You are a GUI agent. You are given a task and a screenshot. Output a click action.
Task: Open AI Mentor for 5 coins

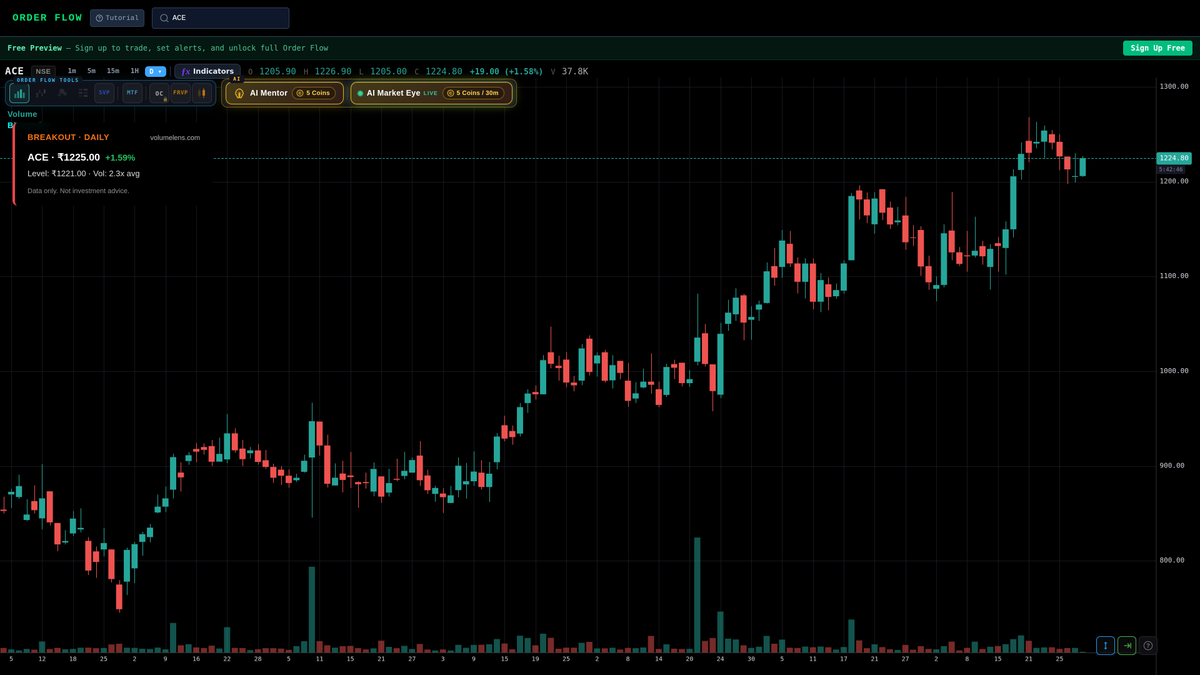pyautogui.click(x=285, y=93)
